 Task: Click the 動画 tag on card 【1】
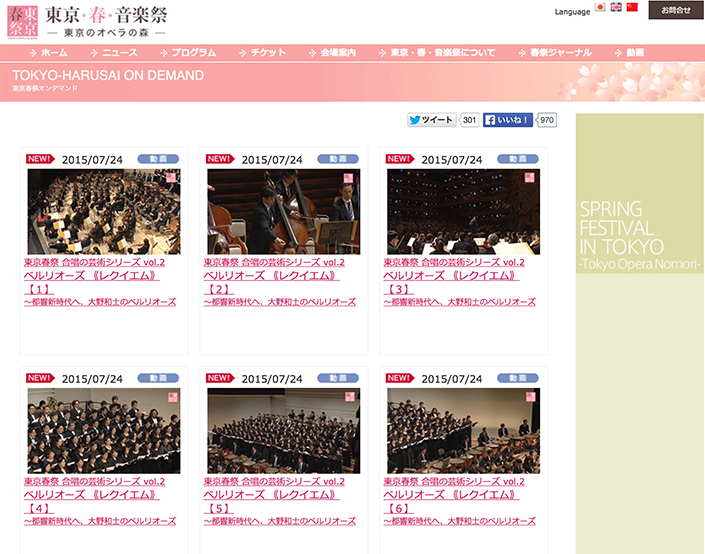coord(158,159)
